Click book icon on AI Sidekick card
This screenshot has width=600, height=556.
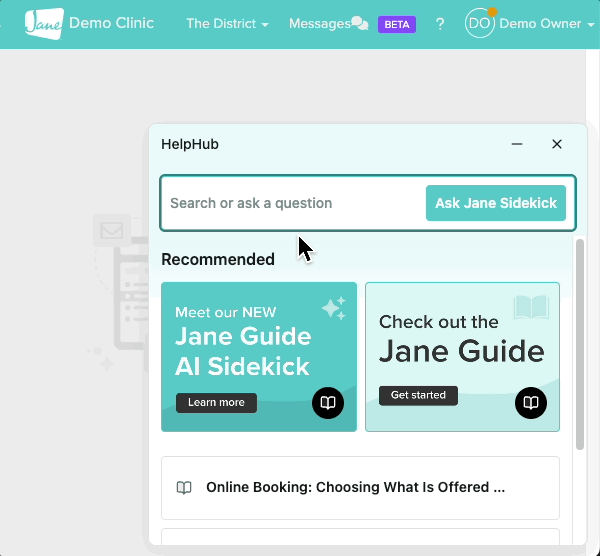click(x=328, y=403)
